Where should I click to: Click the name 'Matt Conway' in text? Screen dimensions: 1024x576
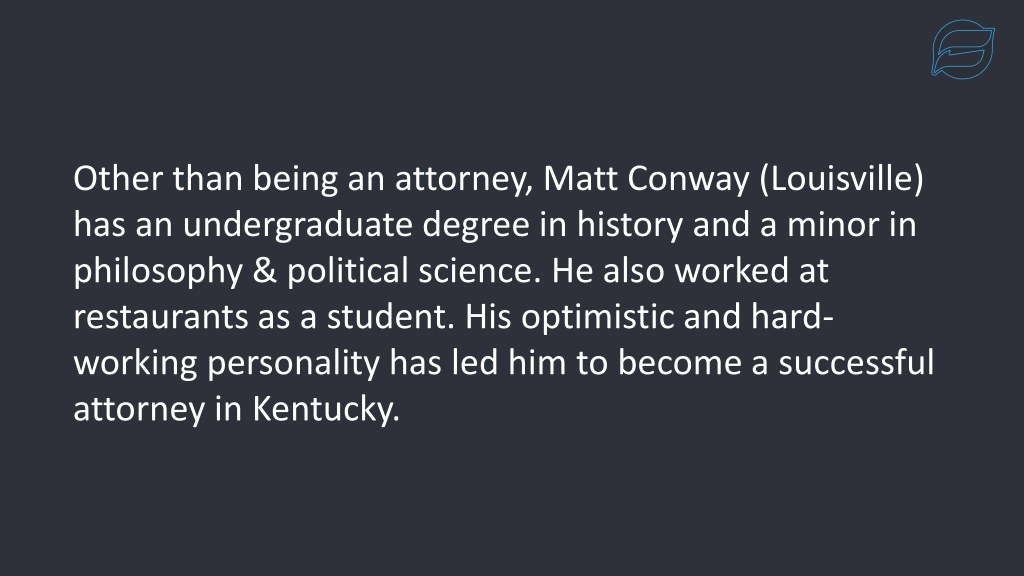(646, 178)
